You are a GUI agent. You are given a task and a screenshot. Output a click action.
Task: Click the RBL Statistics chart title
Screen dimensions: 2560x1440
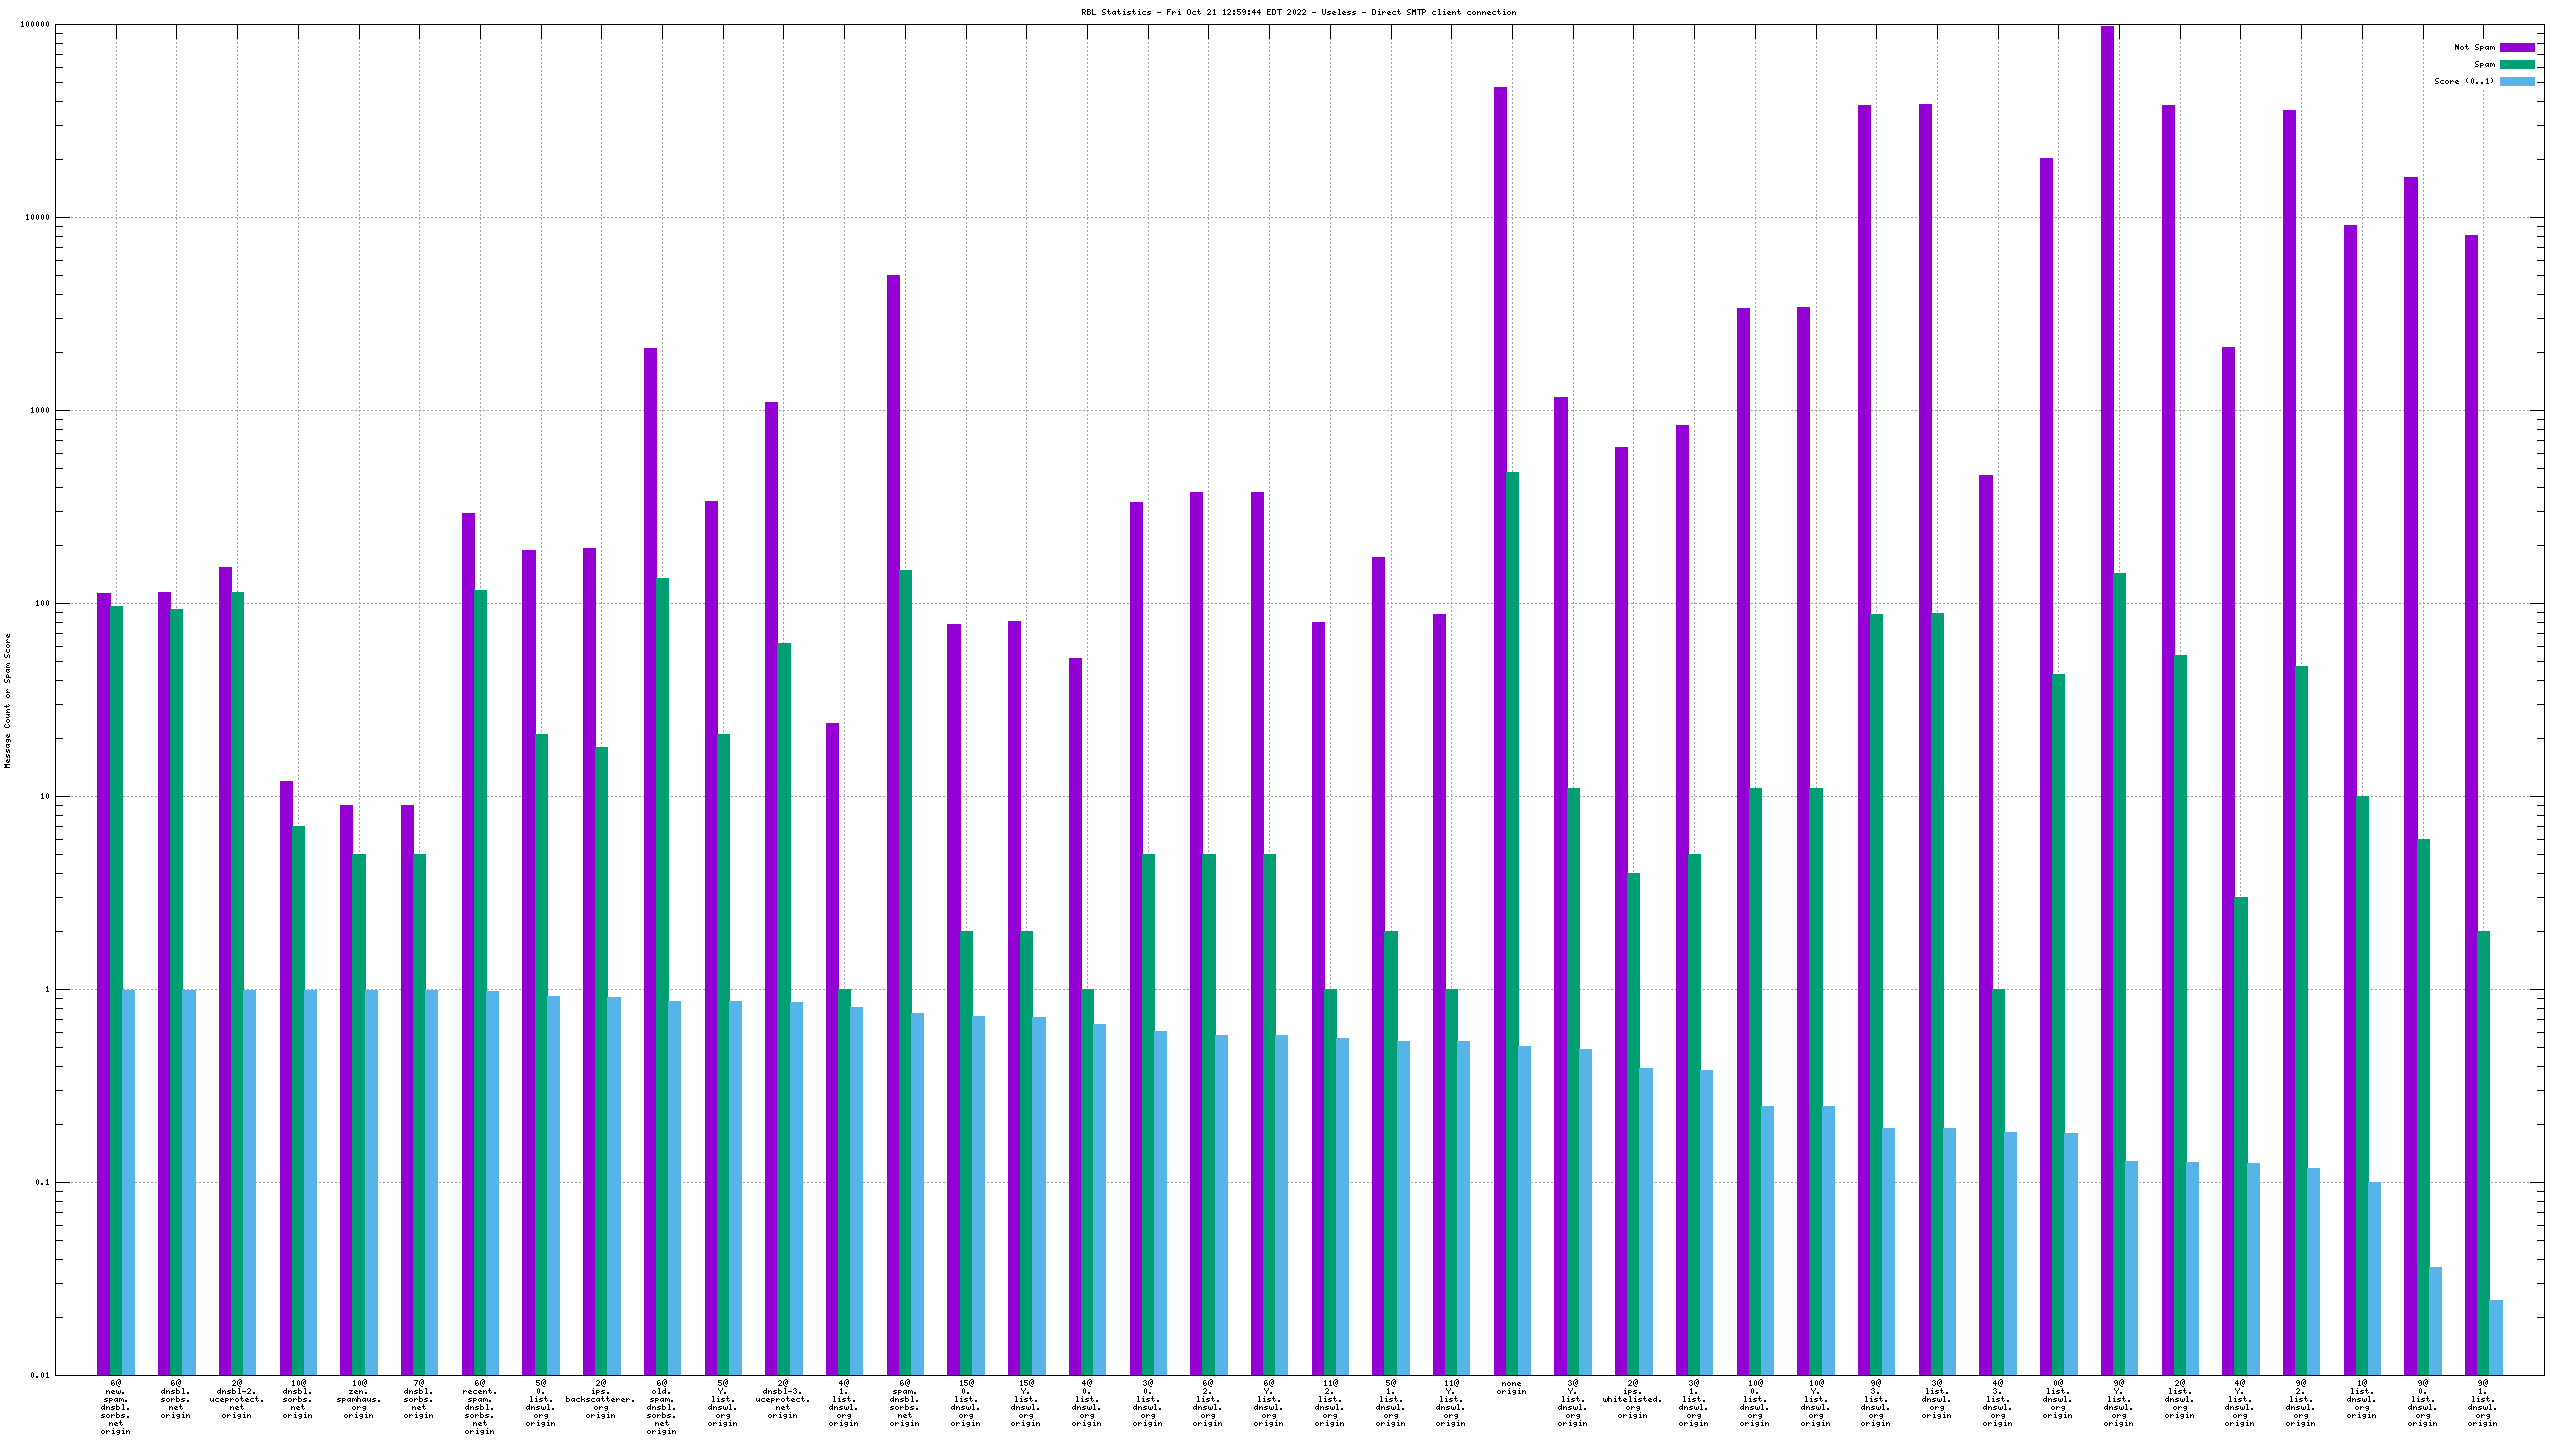click(x=1298, y=12)
